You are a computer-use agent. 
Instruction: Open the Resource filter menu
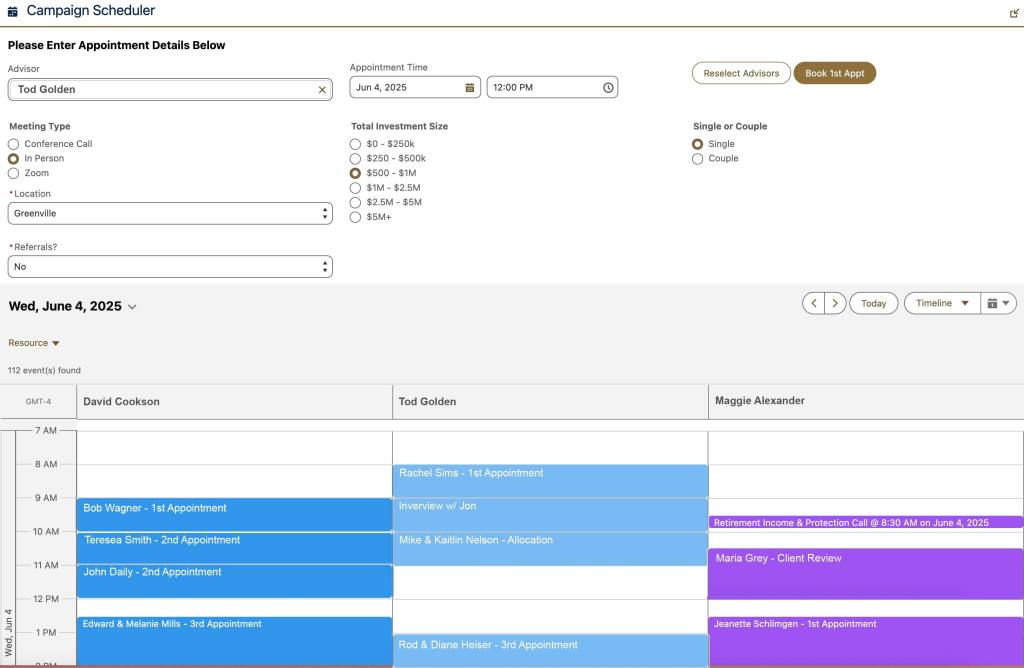(34, 343)
